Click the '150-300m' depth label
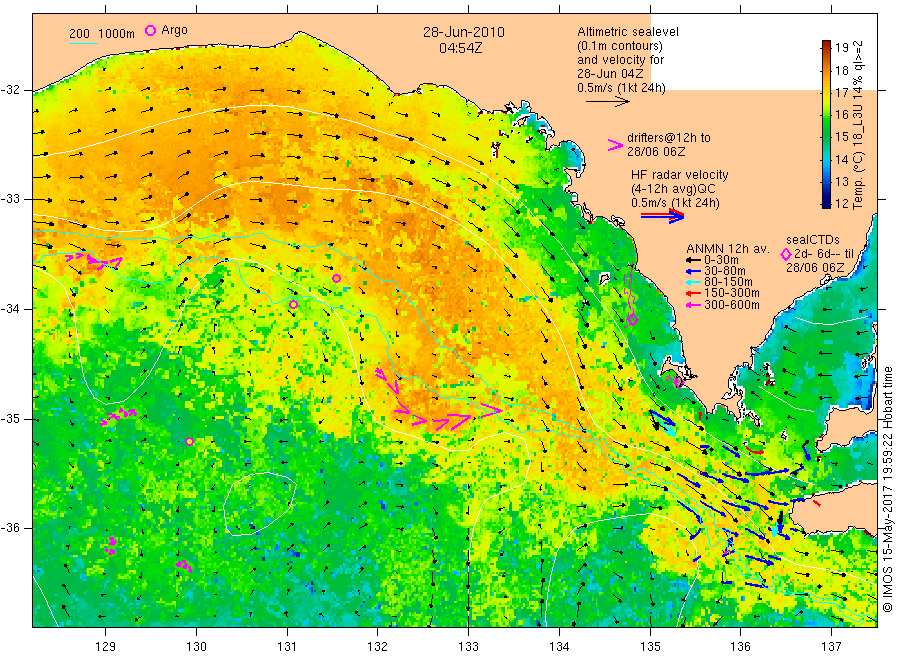 click(x=732, y=293)
